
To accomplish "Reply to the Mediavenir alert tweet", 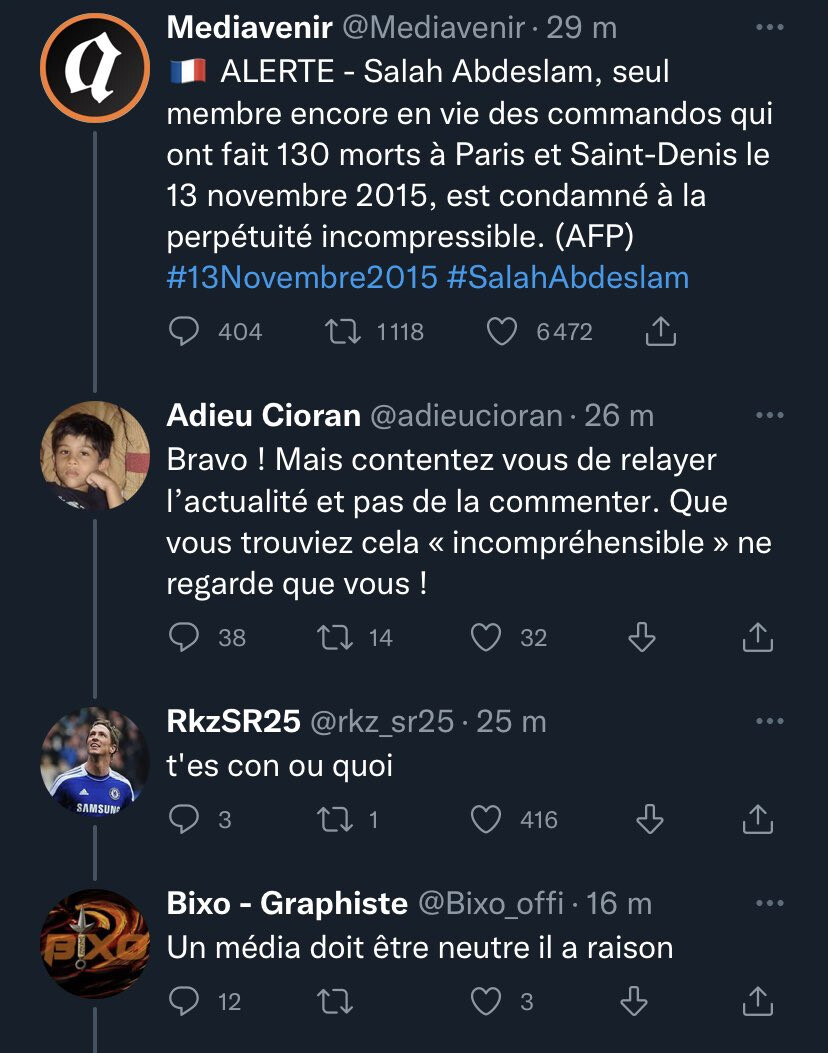I will point(184,331).
